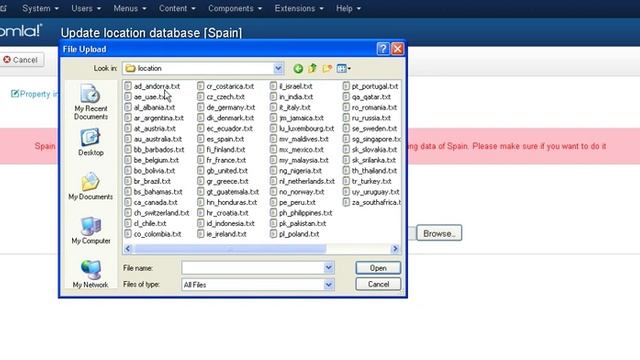Click Cancel in File Upload dialog
Image resolution: width=640 pixels, height=360 pixels.
[378, 284]
